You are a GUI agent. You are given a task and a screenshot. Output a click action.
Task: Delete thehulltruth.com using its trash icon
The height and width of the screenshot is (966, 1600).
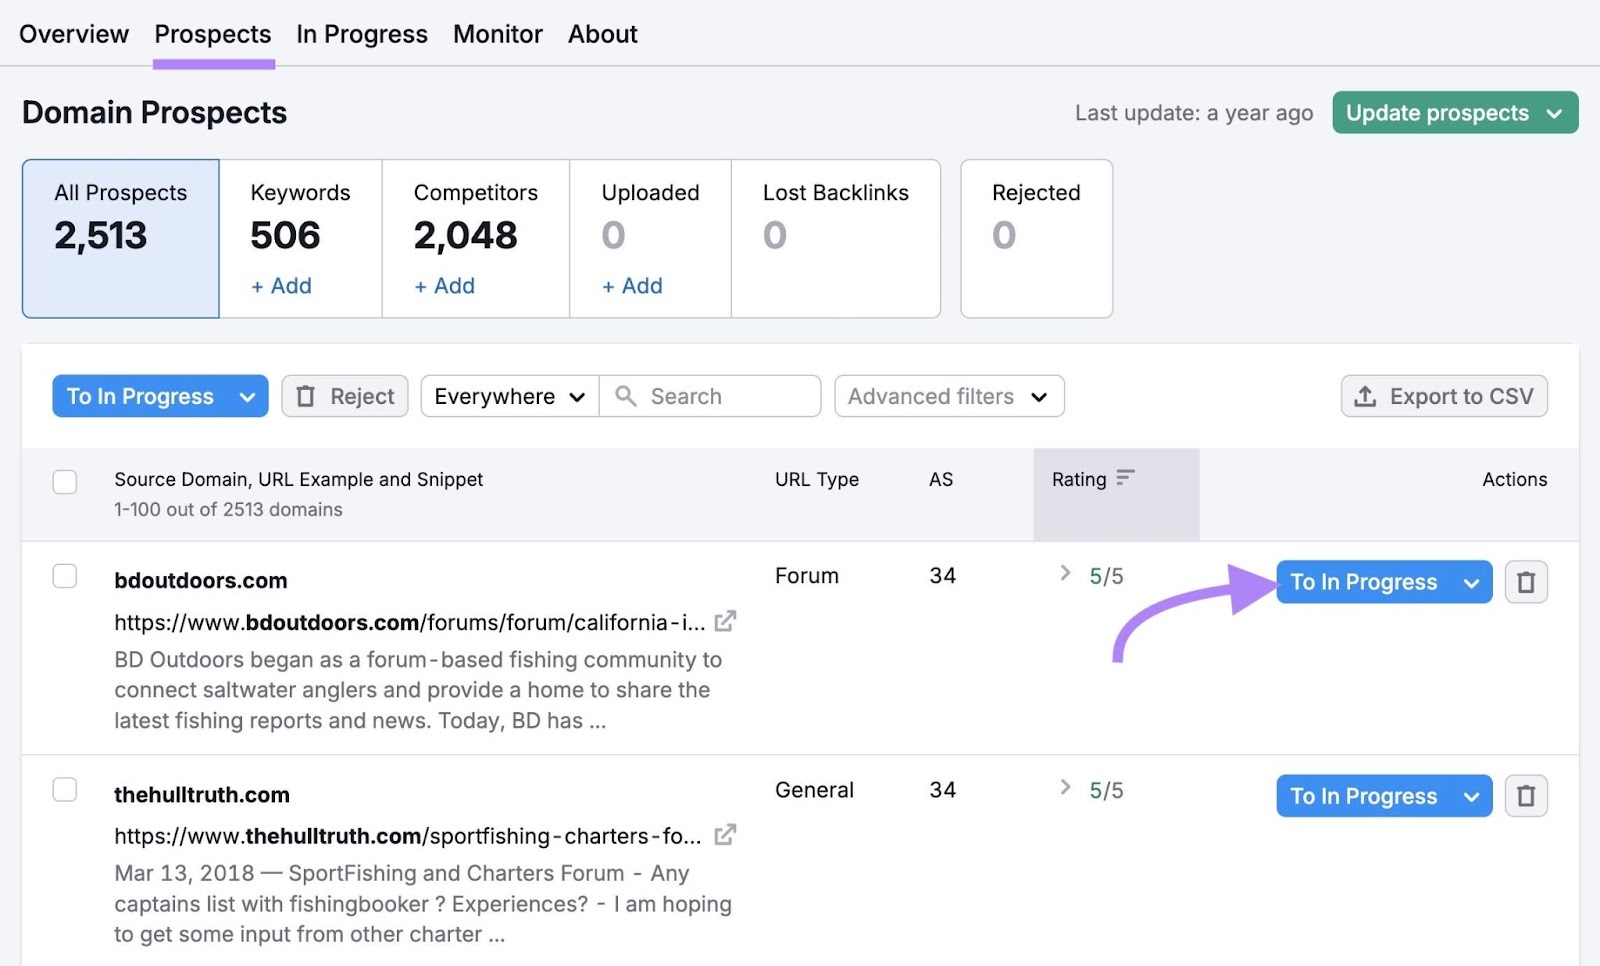pos(1526,796)
